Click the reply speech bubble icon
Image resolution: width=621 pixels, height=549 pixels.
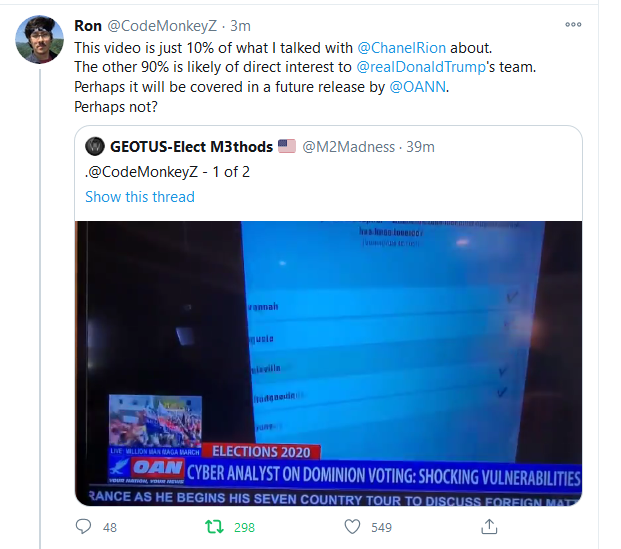pos(83,527)
